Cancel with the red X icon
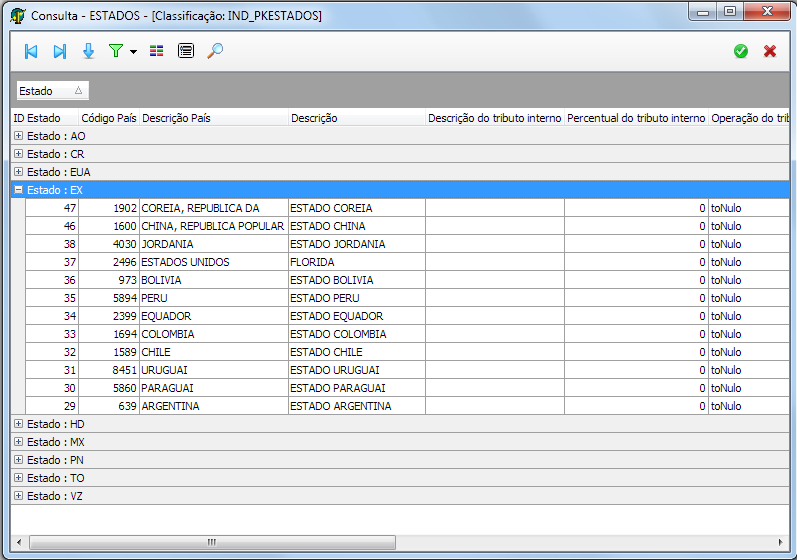Image resolution: width=797 pixels, height=560 pixels. [770, 51]
